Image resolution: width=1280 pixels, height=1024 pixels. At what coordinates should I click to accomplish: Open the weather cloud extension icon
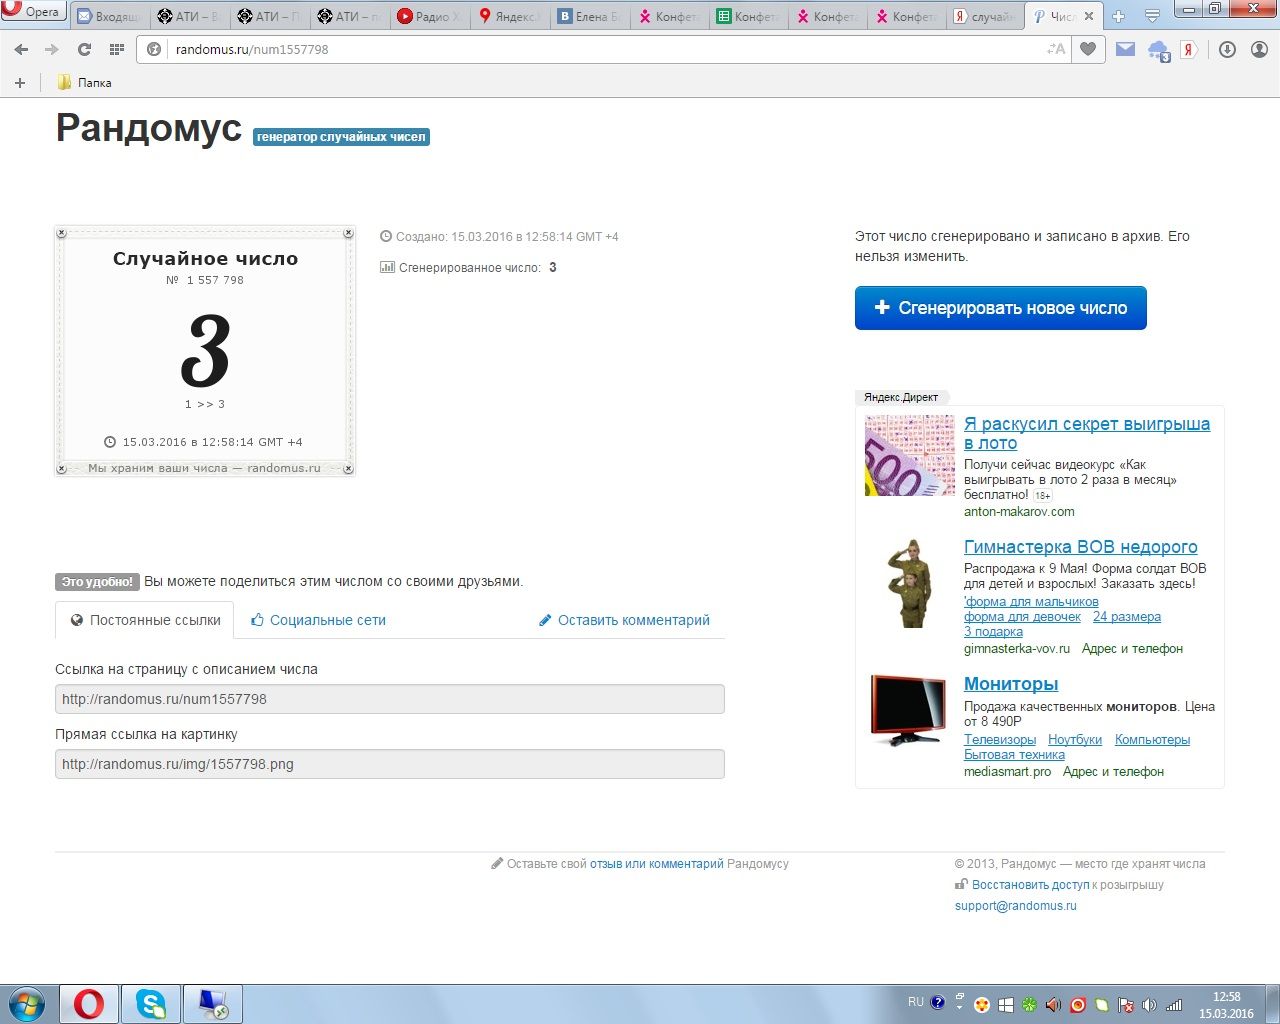tap(1158, 50)
